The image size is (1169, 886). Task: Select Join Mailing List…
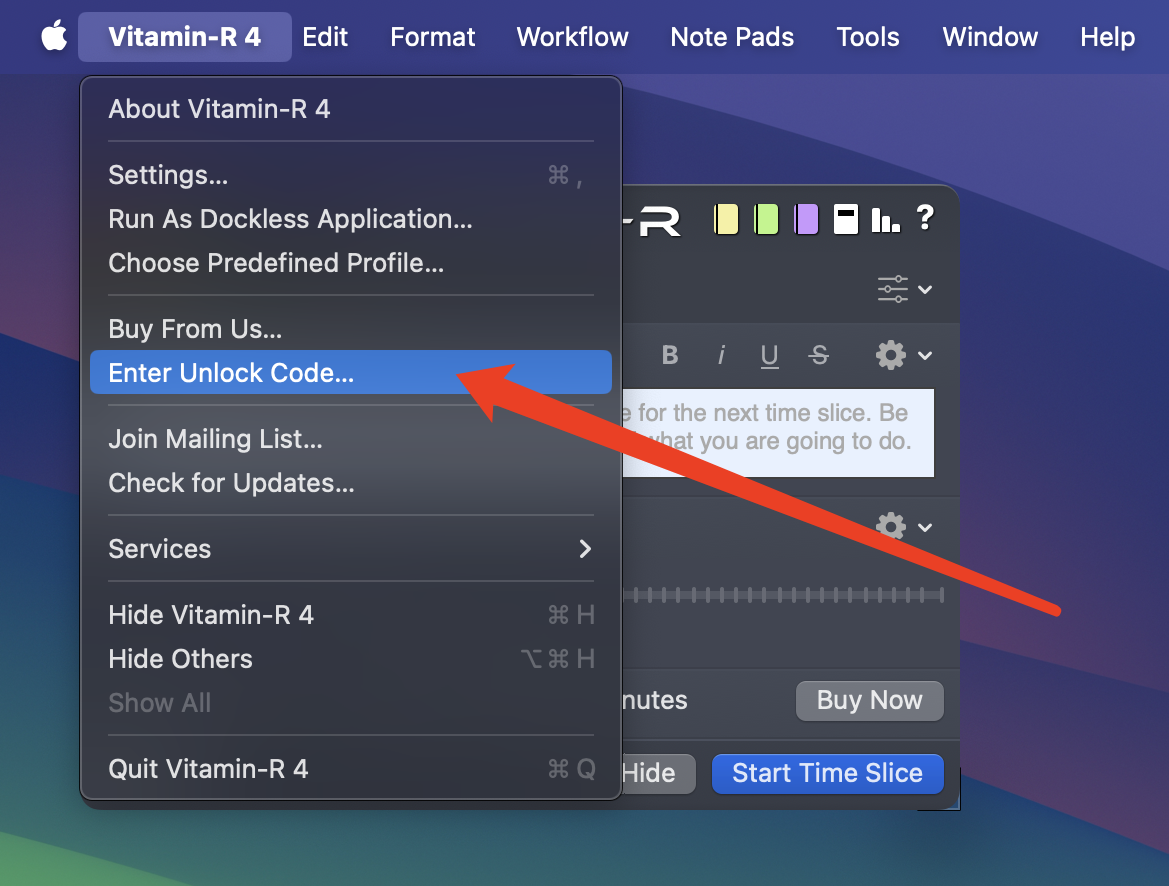coord(350,439)
